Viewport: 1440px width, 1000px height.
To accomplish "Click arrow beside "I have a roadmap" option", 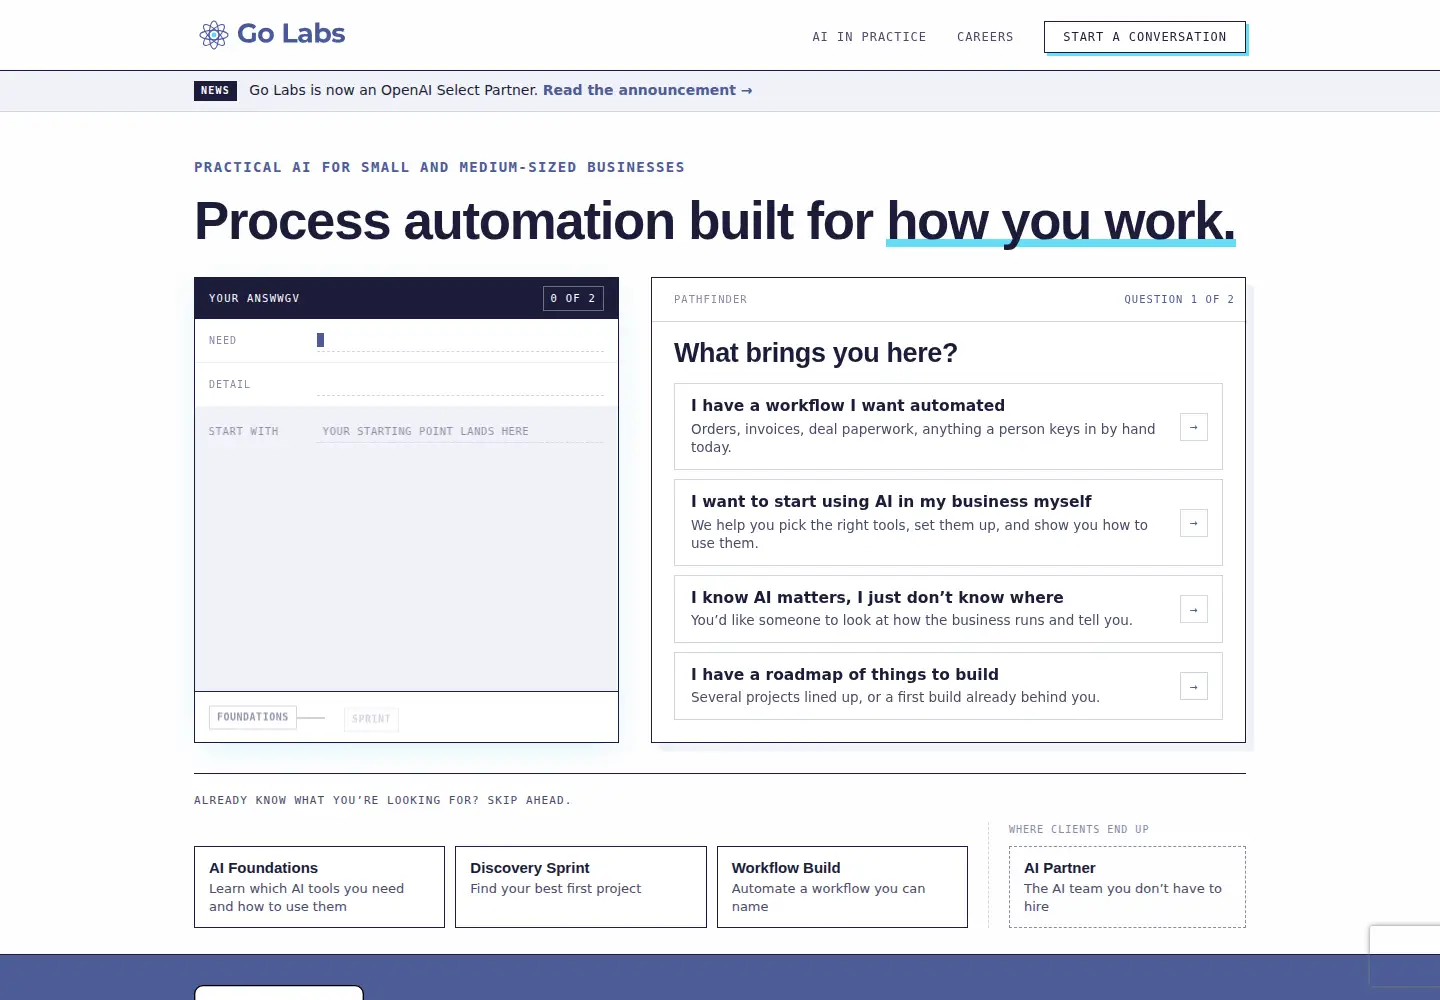I will (x=1194, y=686).
